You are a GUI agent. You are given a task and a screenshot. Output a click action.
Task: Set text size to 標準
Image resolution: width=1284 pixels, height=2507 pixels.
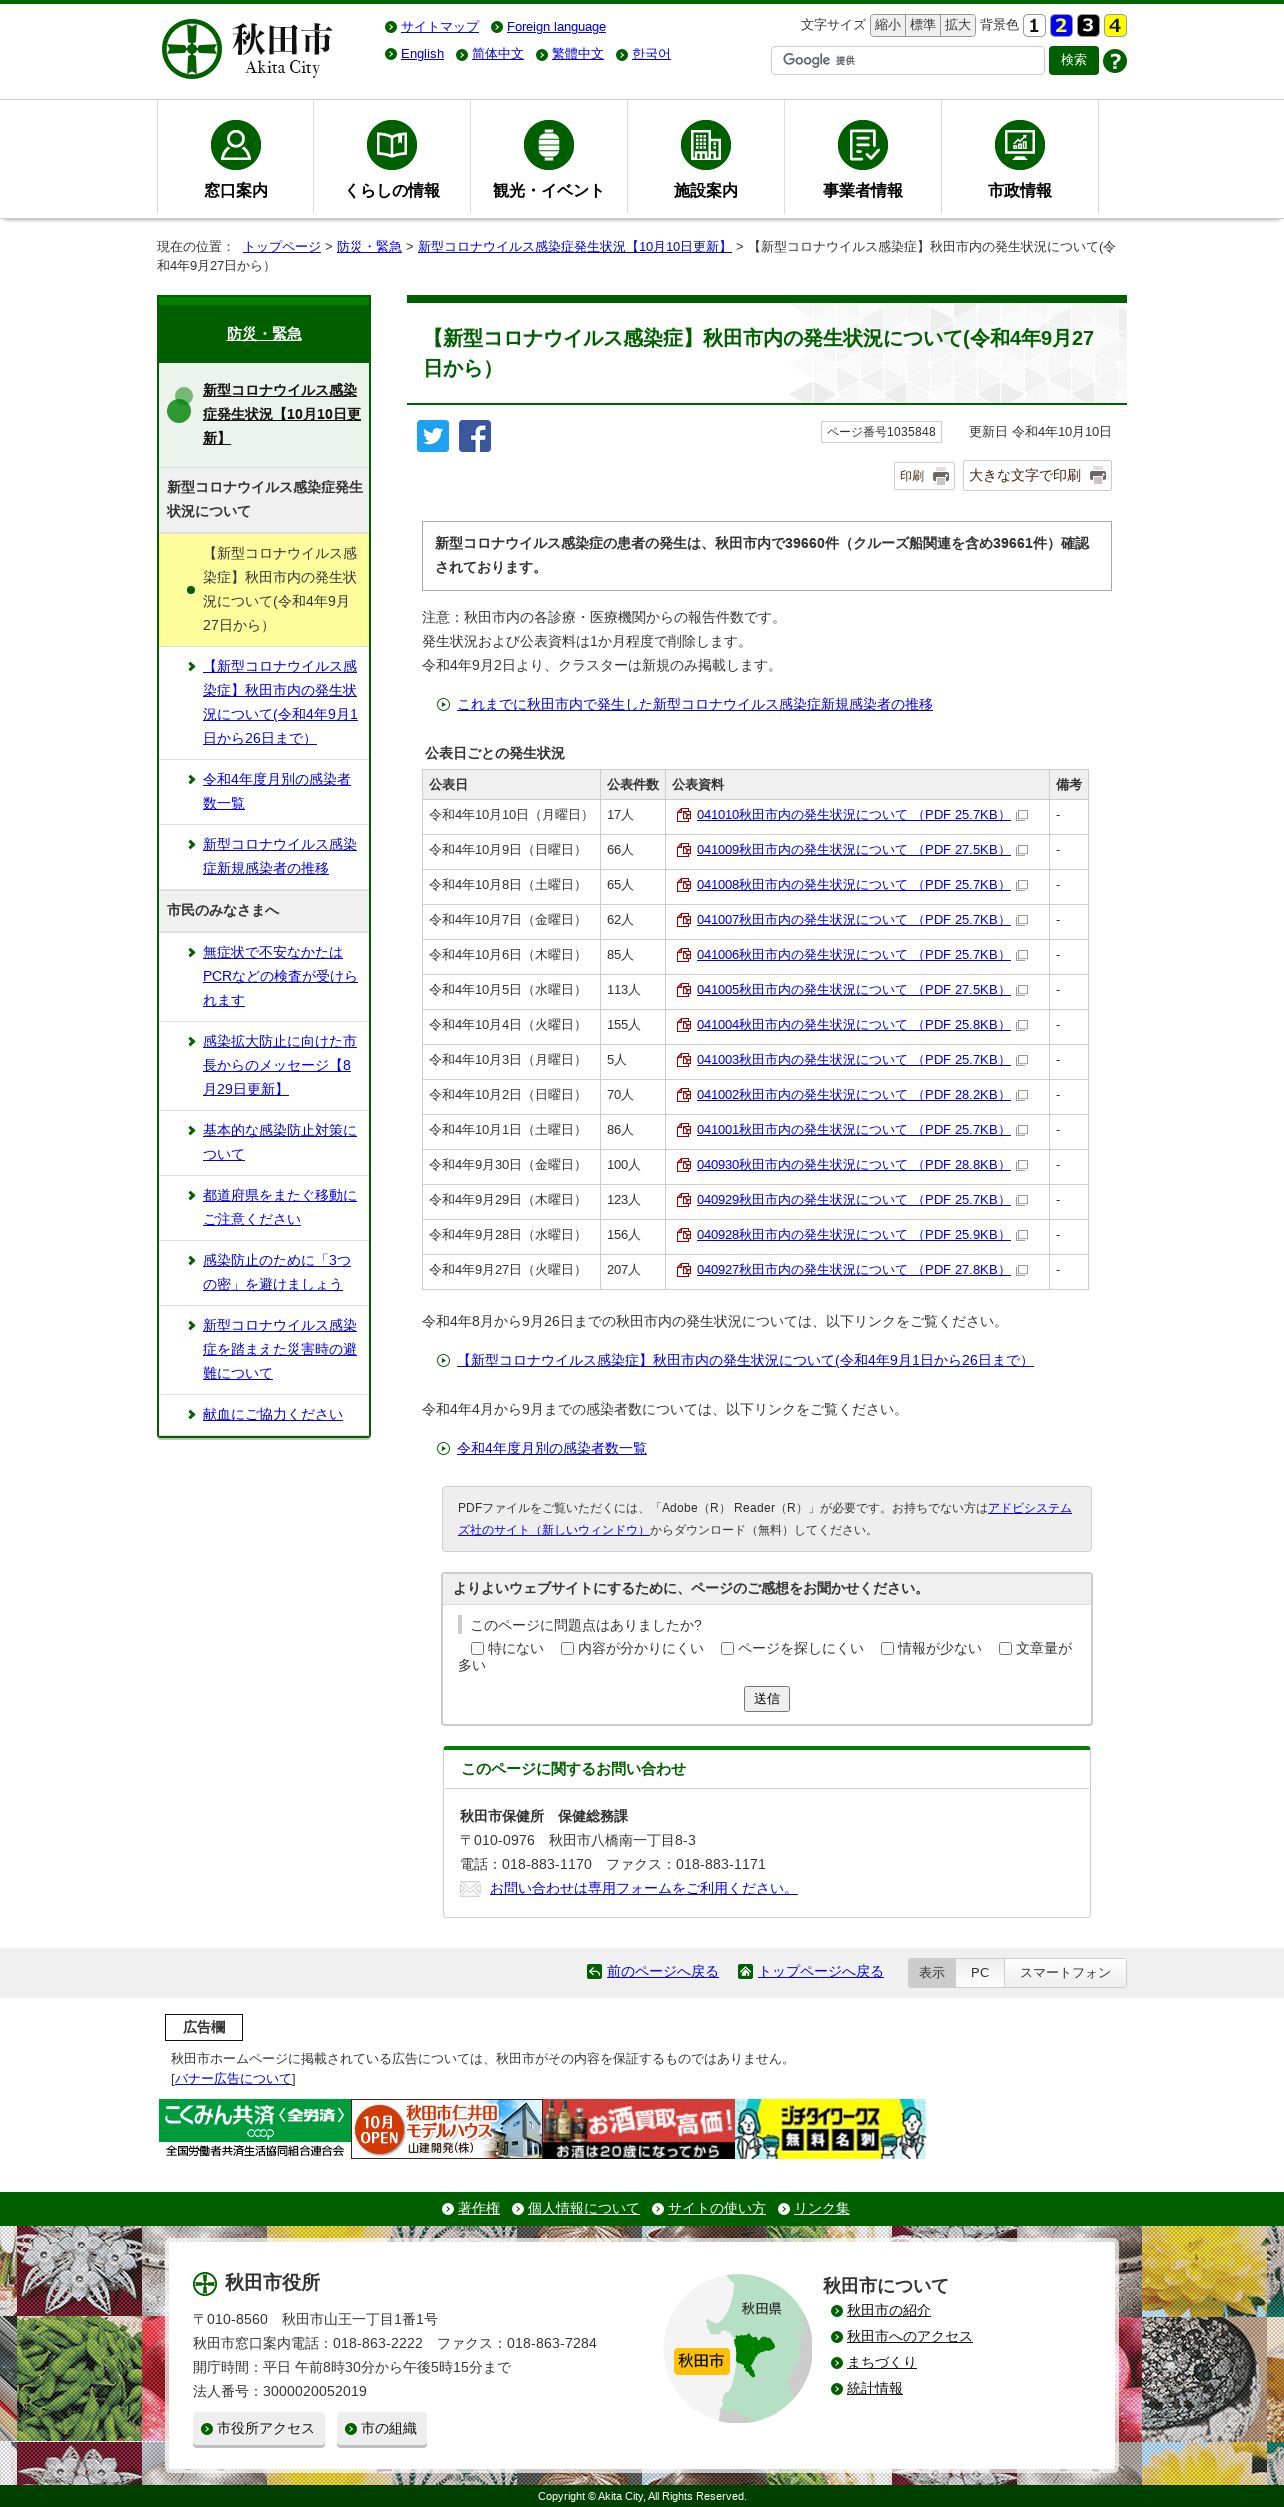pyautogui.click(x=923, y=25)
